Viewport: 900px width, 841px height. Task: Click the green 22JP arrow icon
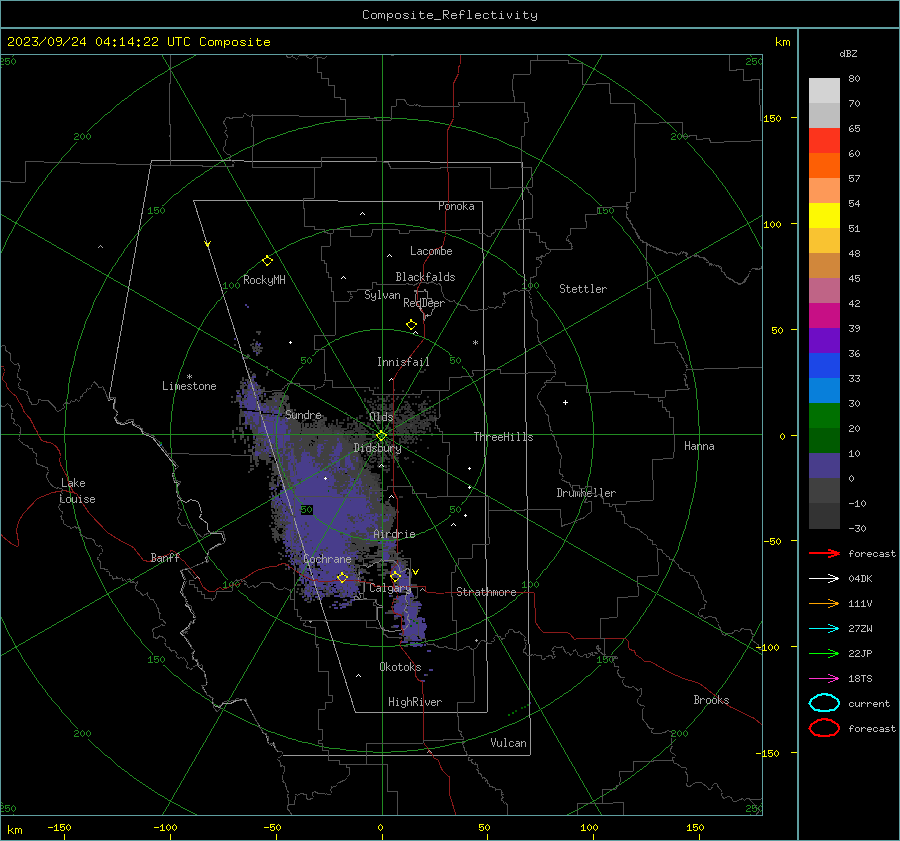824,653
